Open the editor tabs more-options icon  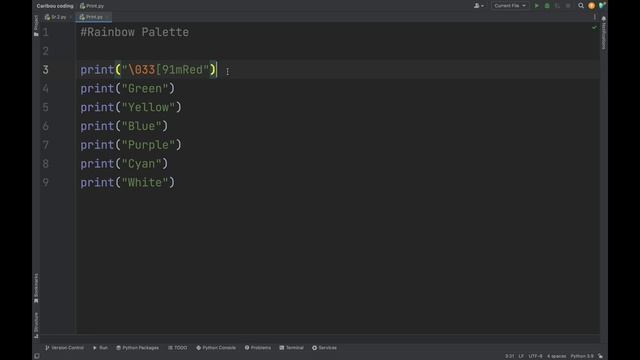click(595, 17)
